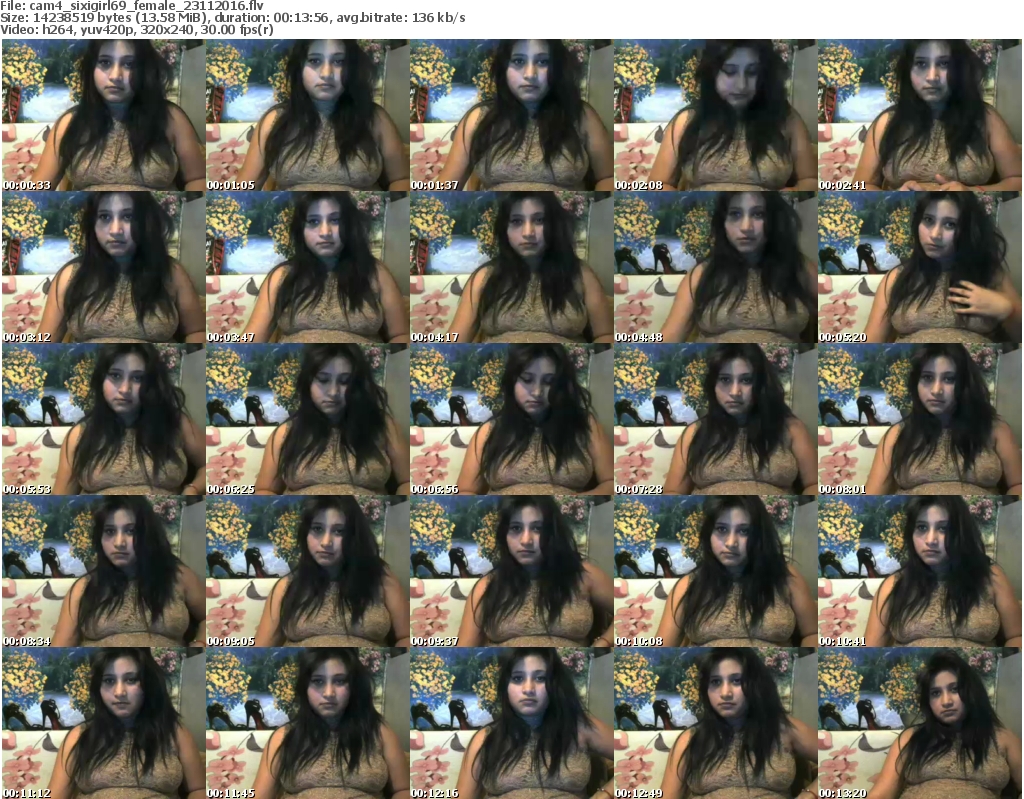Select the last frame stamped 00:13:20
The height and width of the screenshot is (799, 1024).
point(920,723)
